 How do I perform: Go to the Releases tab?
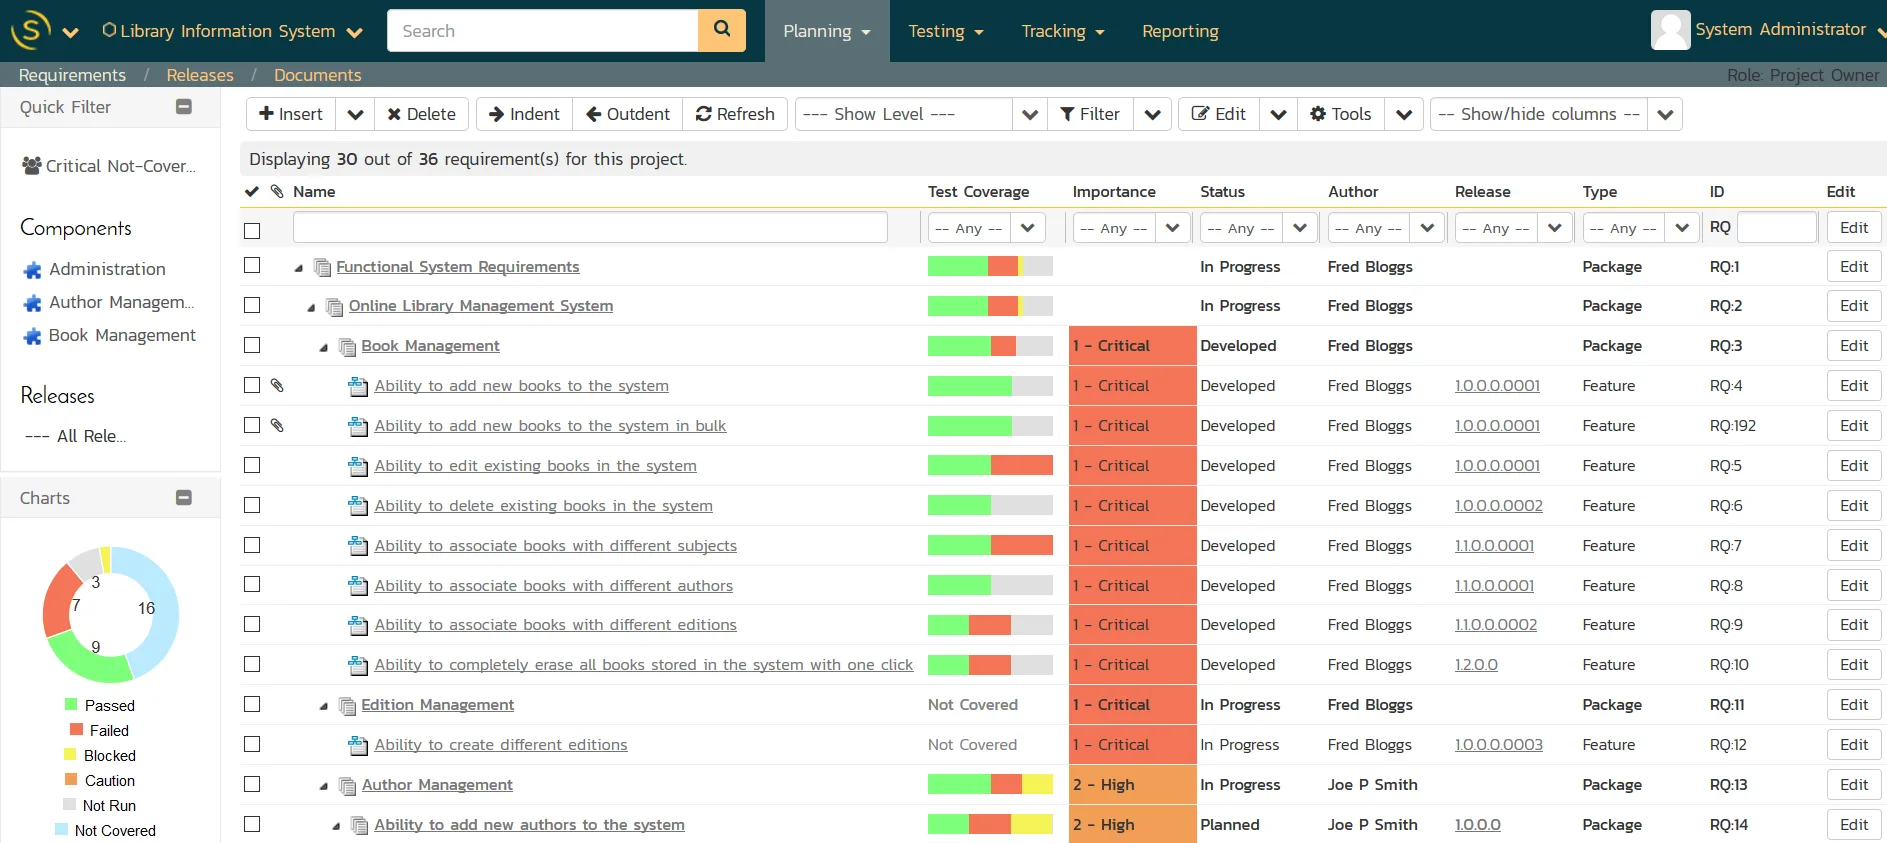coord(200,75)
